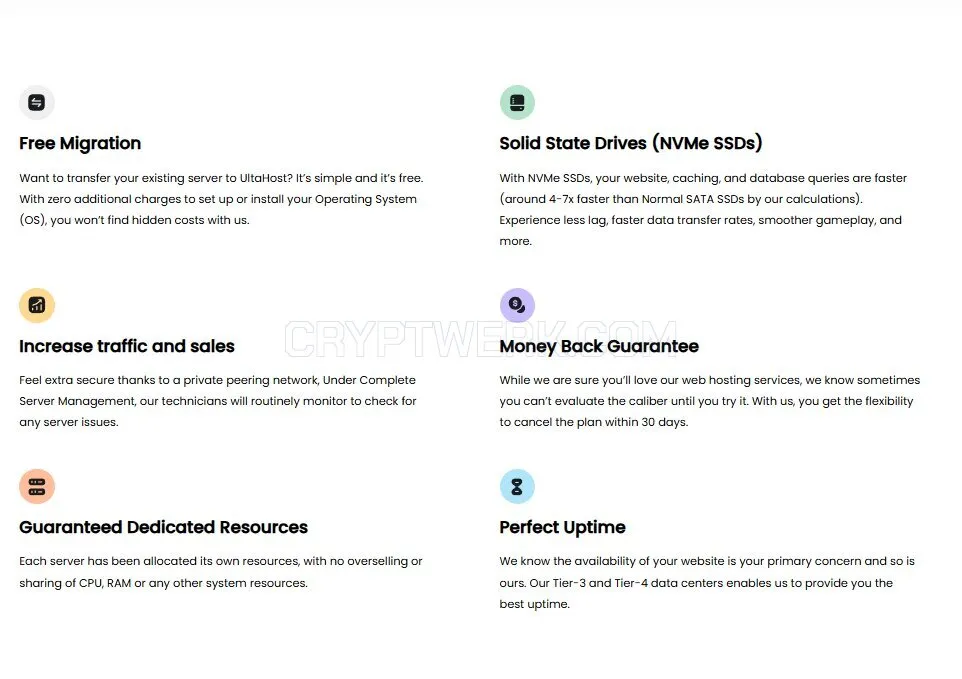The height and width of the screenshot is (679, 962).
Task: Open the Guaranteed Dedicated Resources heading
Action: click(x=163, y=527)
